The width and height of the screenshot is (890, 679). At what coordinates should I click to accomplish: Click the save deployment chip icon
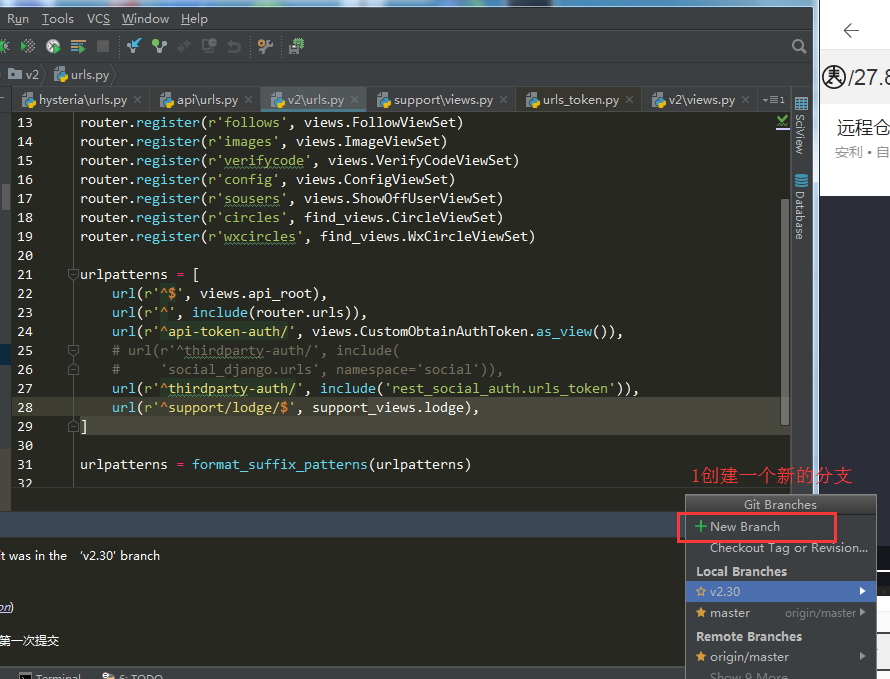pos(296,46)
